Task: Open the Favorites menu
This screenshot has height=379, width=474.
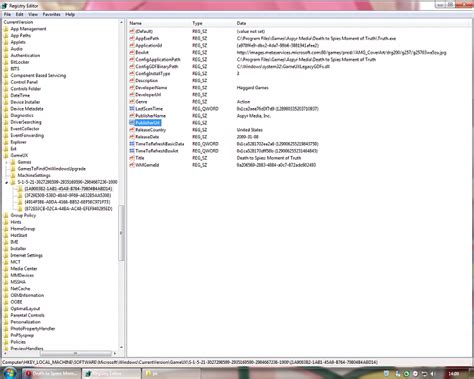Action: point(51,15)
